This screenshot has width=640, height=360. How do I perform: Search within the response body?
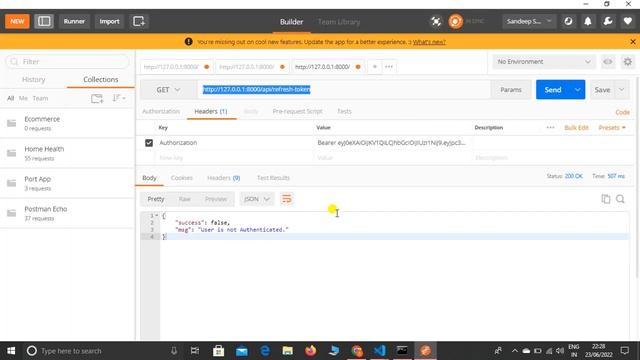(x=620, y=199)
